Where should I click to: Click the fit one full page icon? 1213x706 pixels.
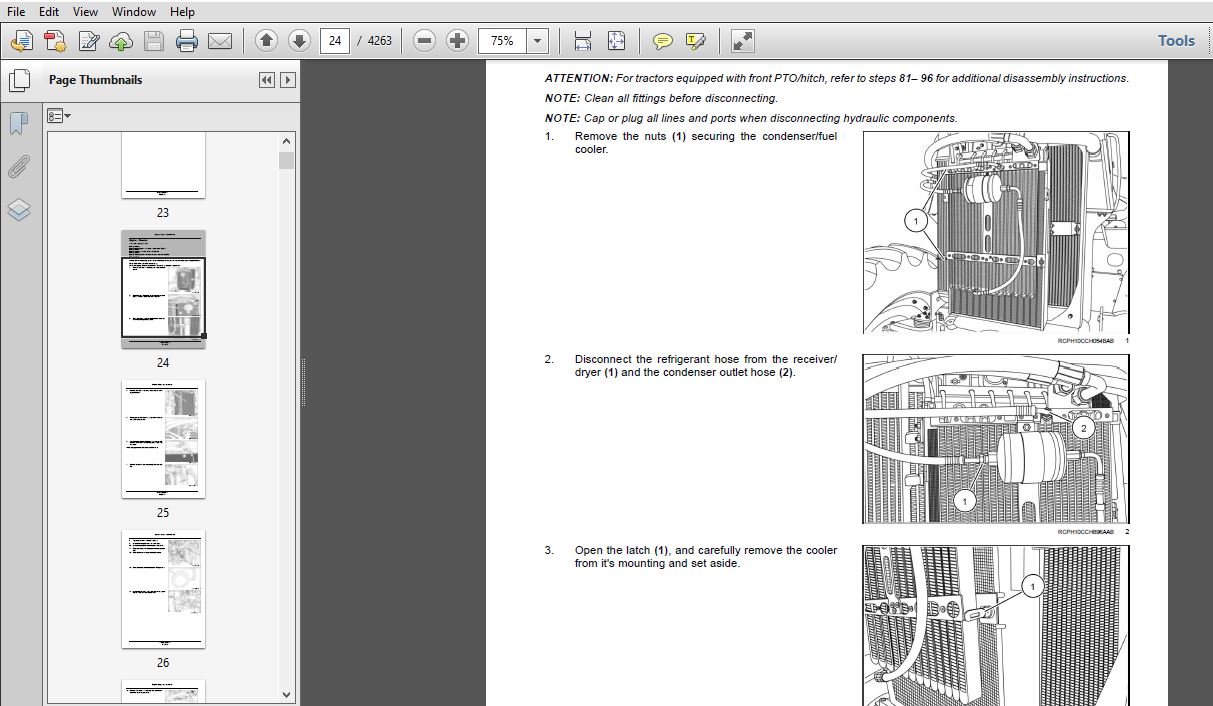pos(616,41)
